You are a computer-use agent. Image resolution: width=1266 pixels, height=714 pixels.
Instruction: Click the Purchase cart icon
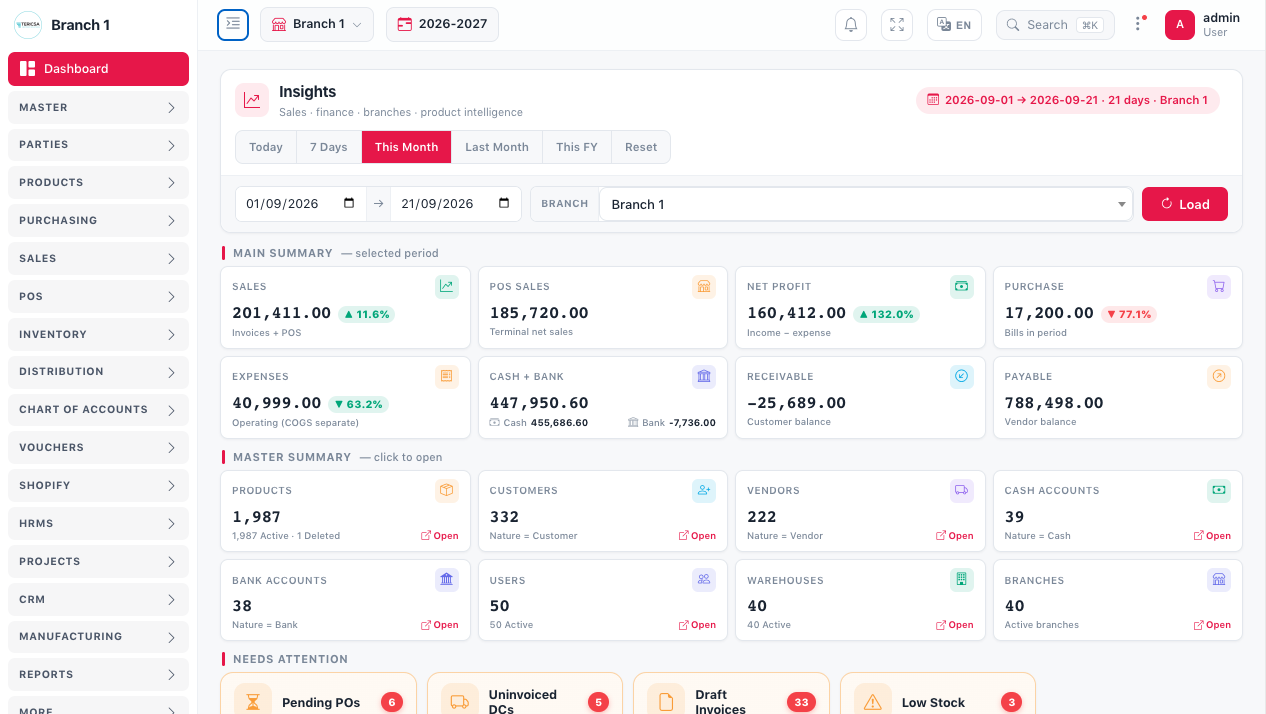pos(1219,287)
